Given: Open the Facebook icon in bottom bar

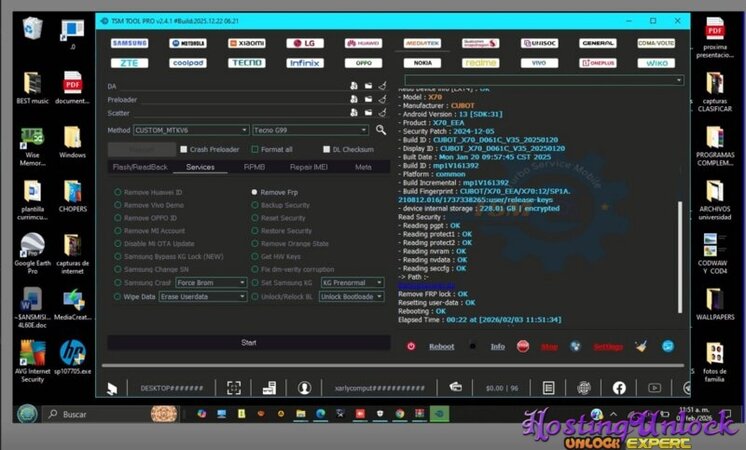Looking at the screenshot, I should [x=619, y=387].
